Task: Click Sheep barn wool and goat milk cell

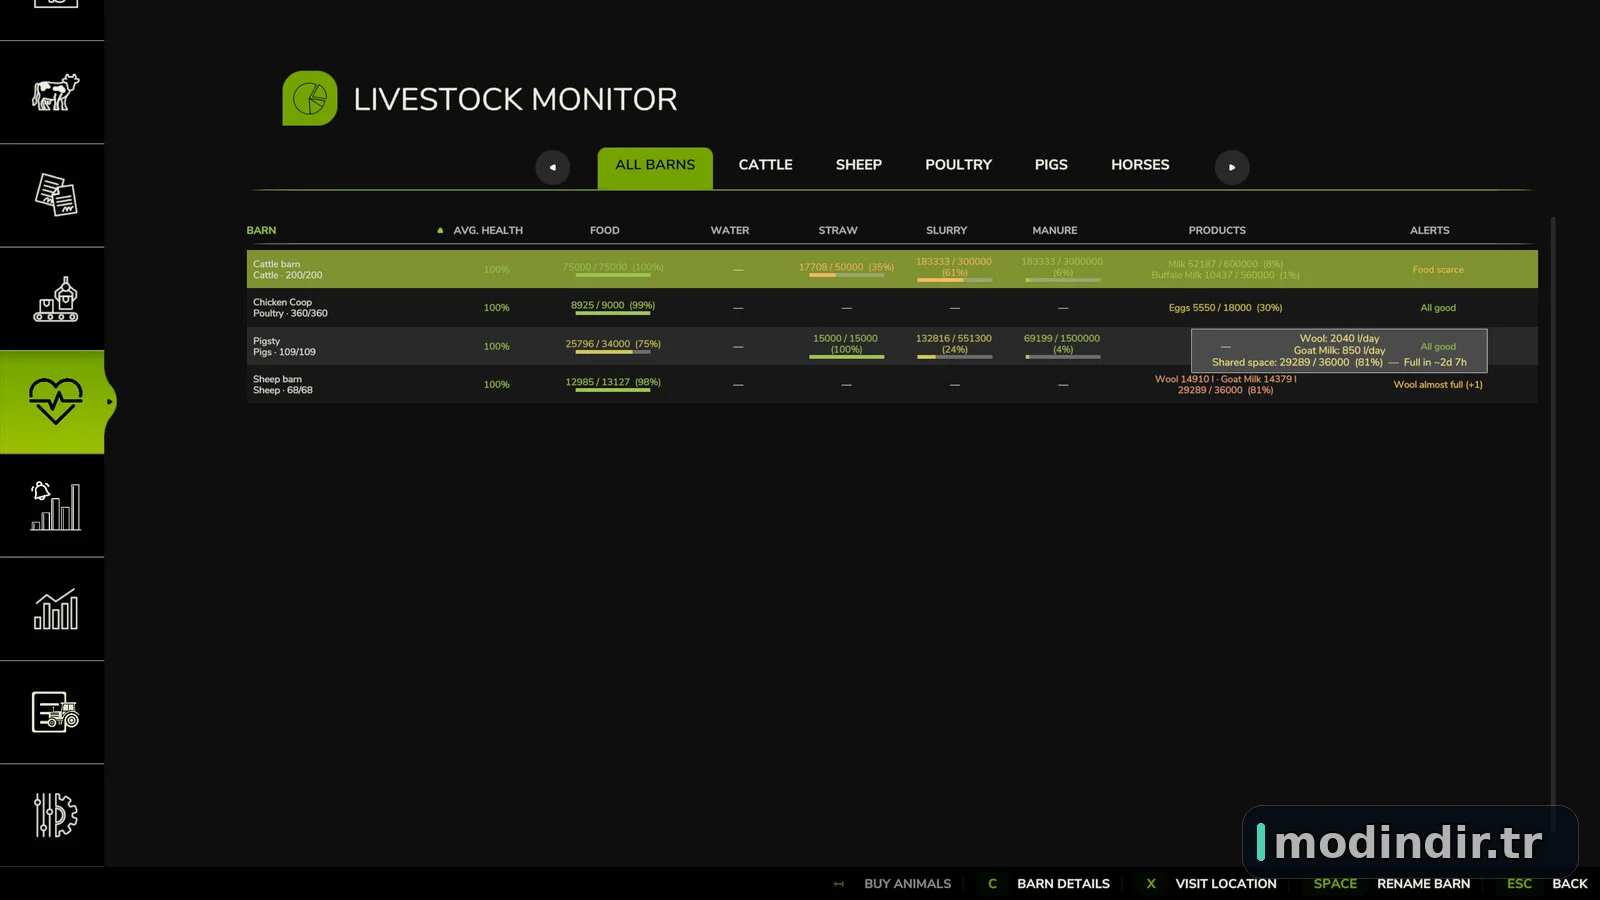Action: click(x=1225, y=385)
